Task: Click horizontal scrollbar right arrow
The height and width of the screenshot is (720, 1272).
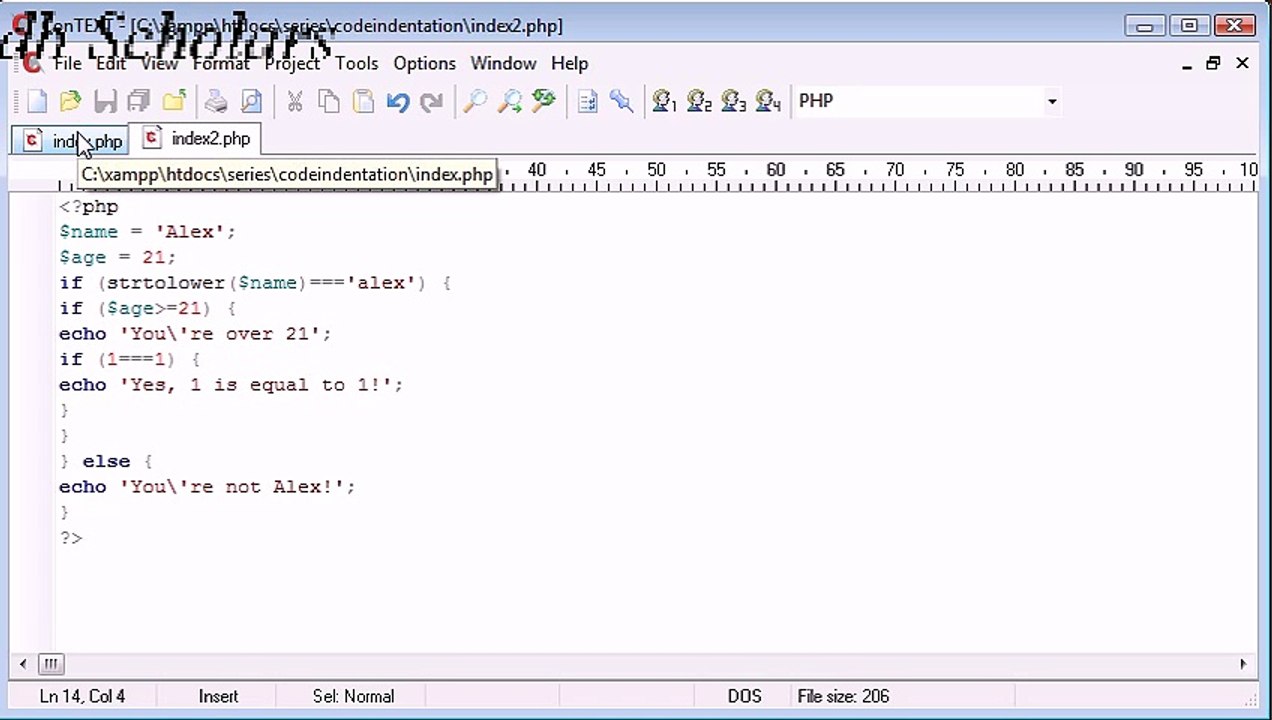Action: [1243, 663]
